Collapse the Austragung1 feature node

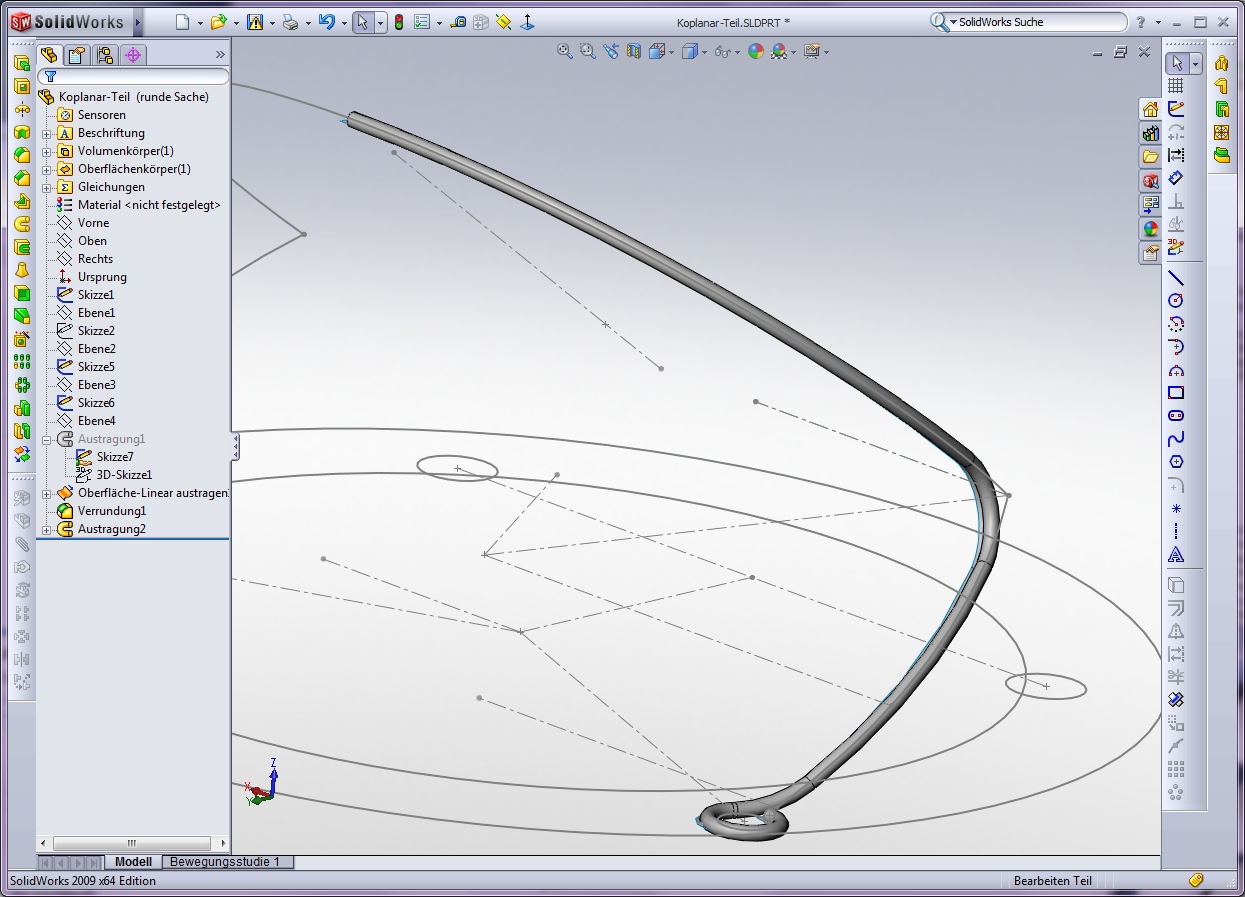(x=46, y=439)
